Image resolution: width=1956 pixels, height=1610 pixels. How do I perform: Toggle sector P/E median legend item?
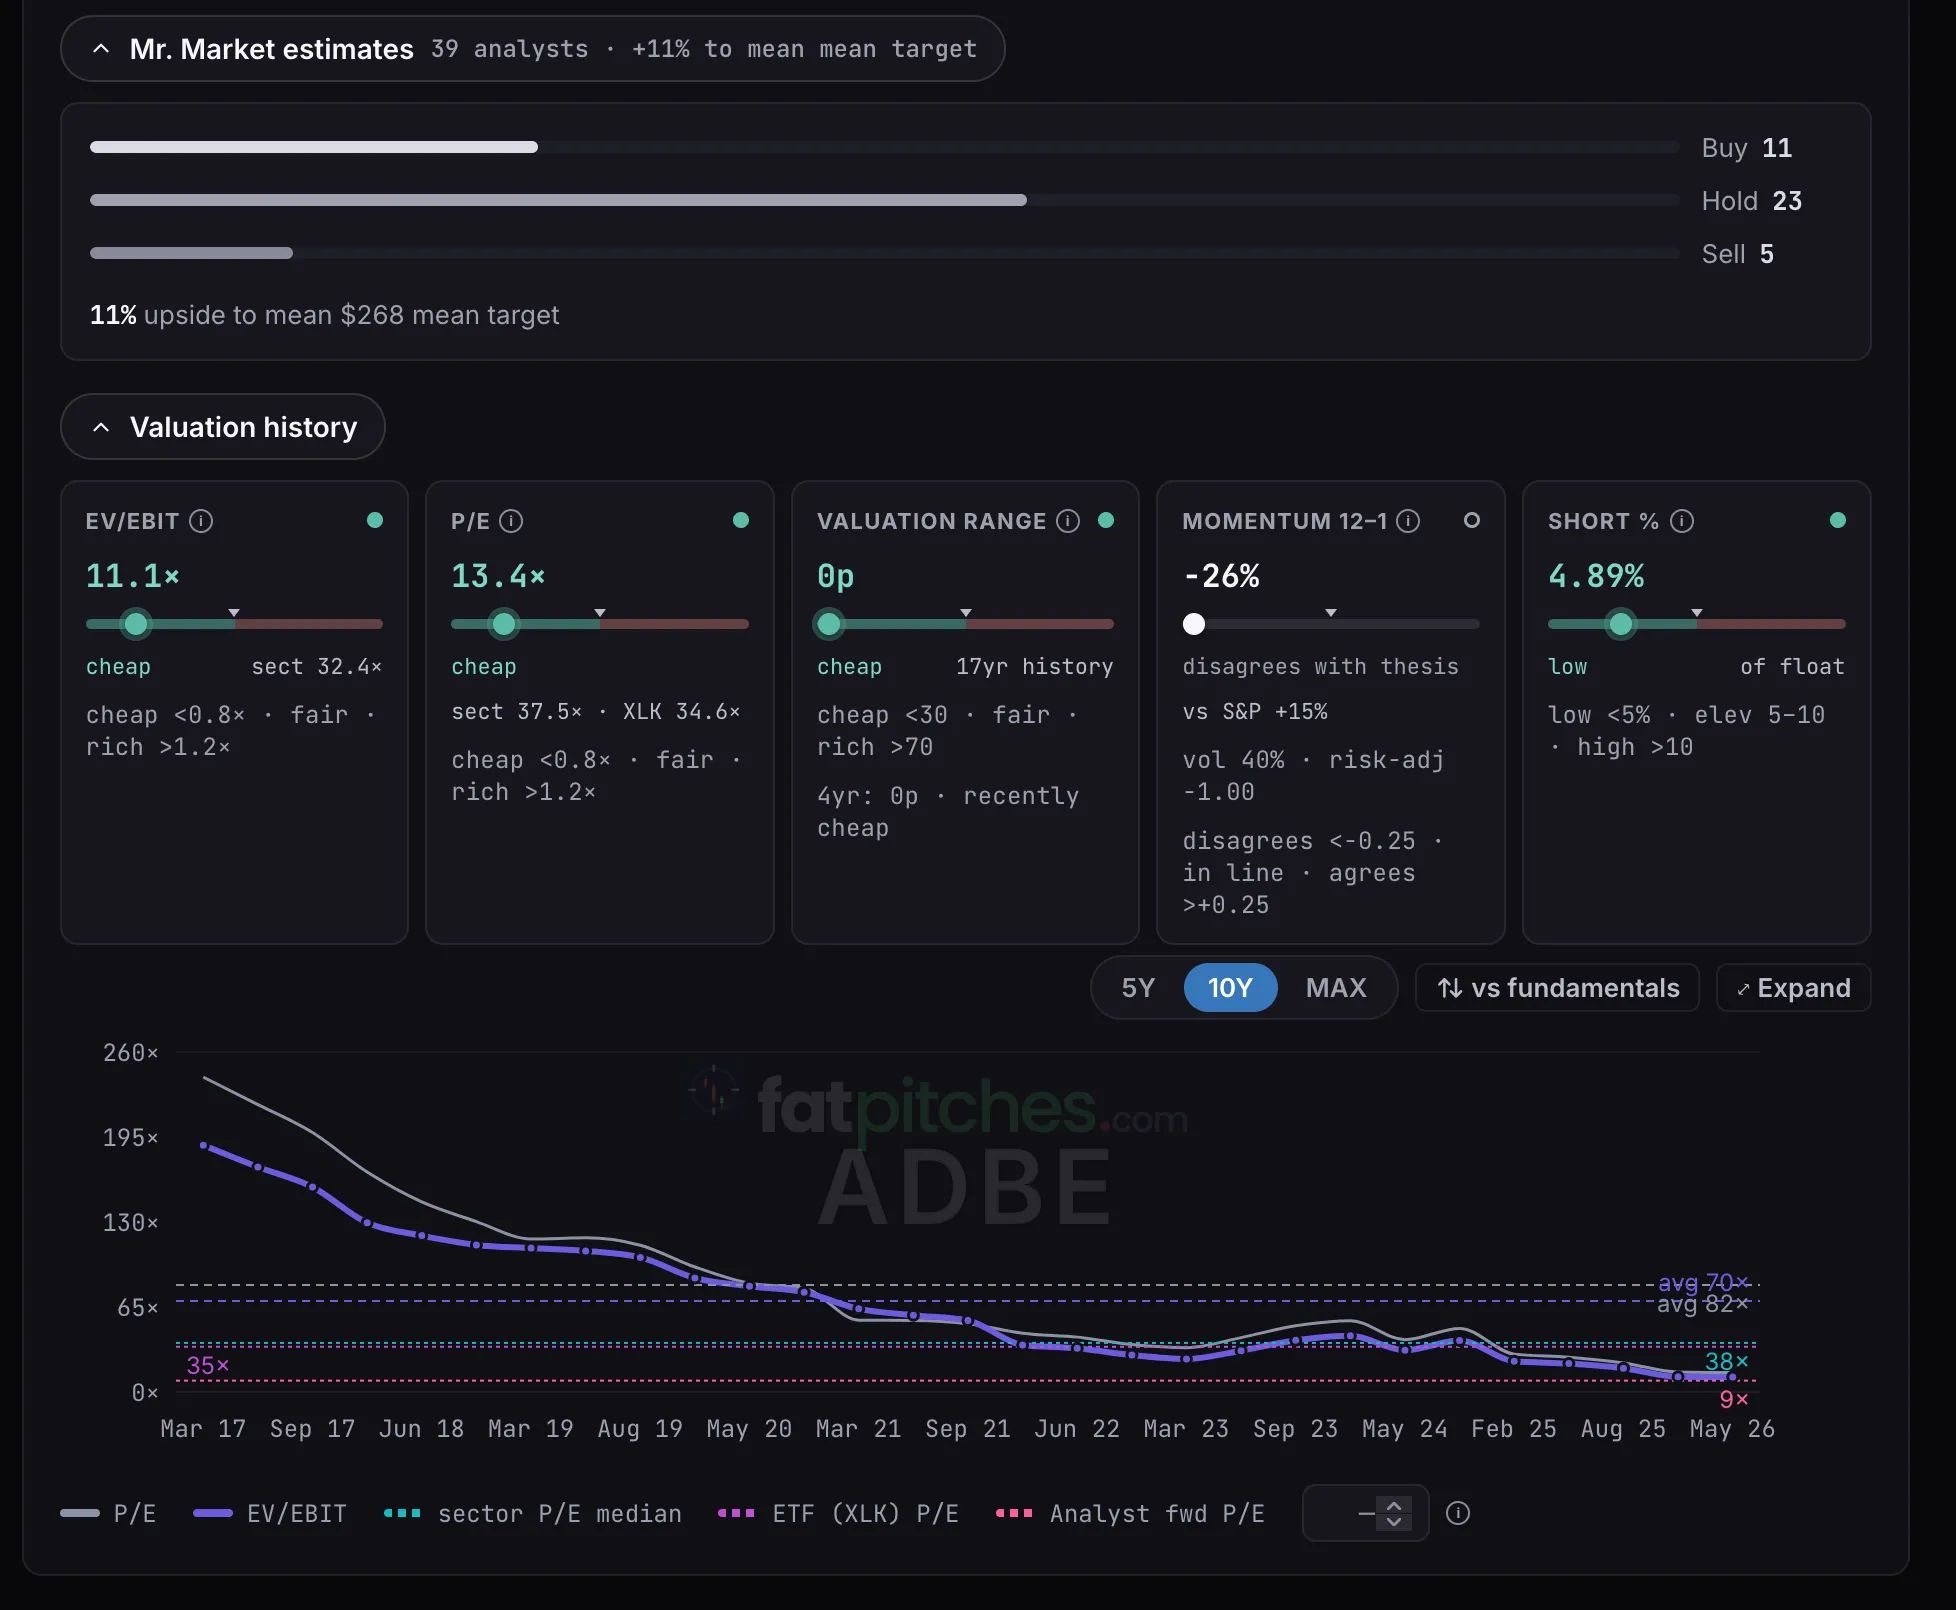(x=533, y=1514)
